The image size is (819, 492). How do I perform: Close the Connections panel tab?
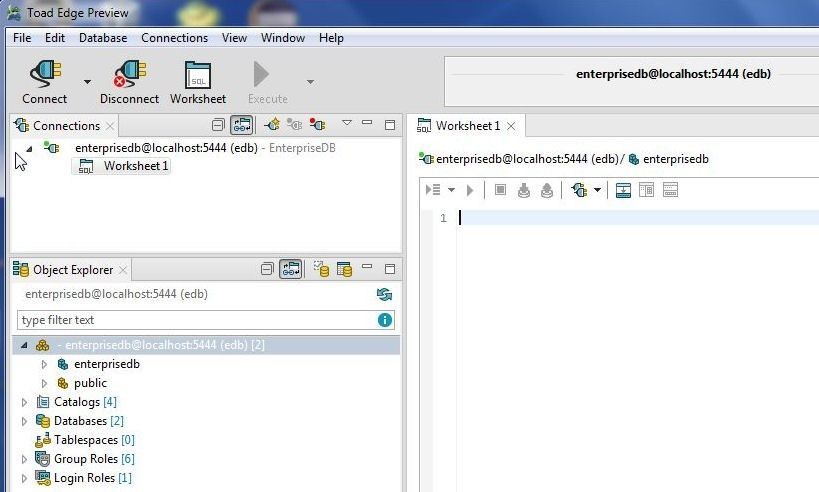(110, 126)
